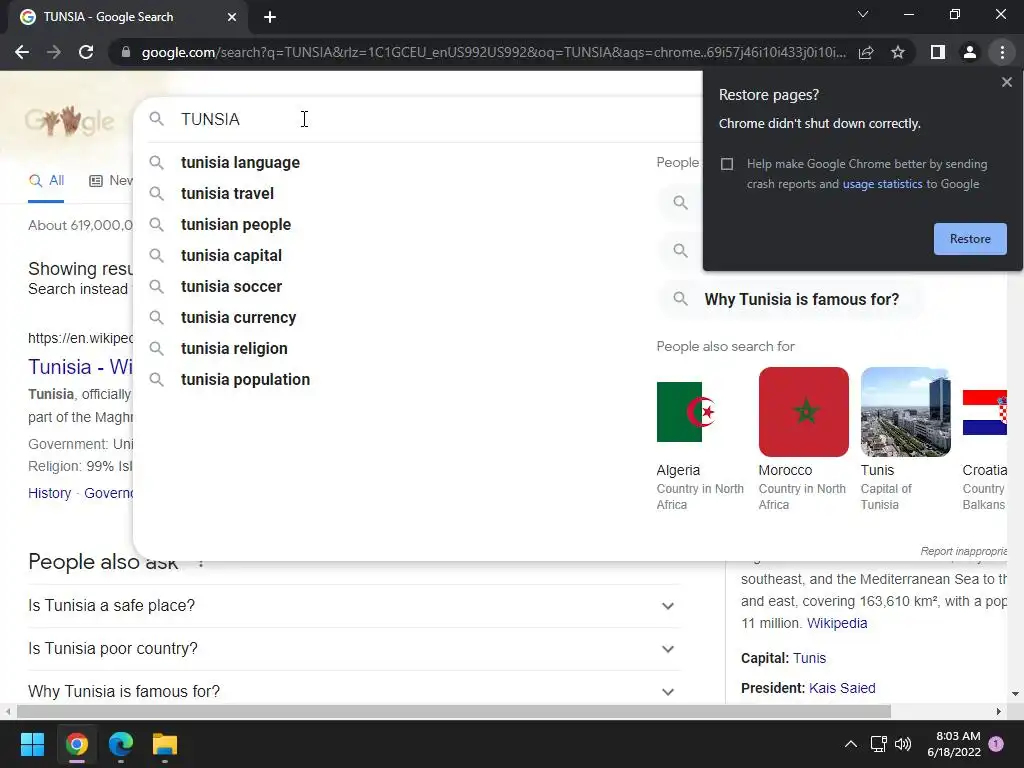
Task: Click Report inappropriate predictions link
Action: pyautogui.click(x=963, y=551)
